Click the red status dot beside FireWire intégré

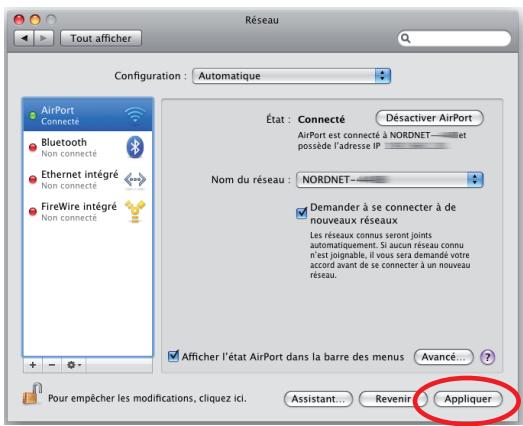click(33, 211)
